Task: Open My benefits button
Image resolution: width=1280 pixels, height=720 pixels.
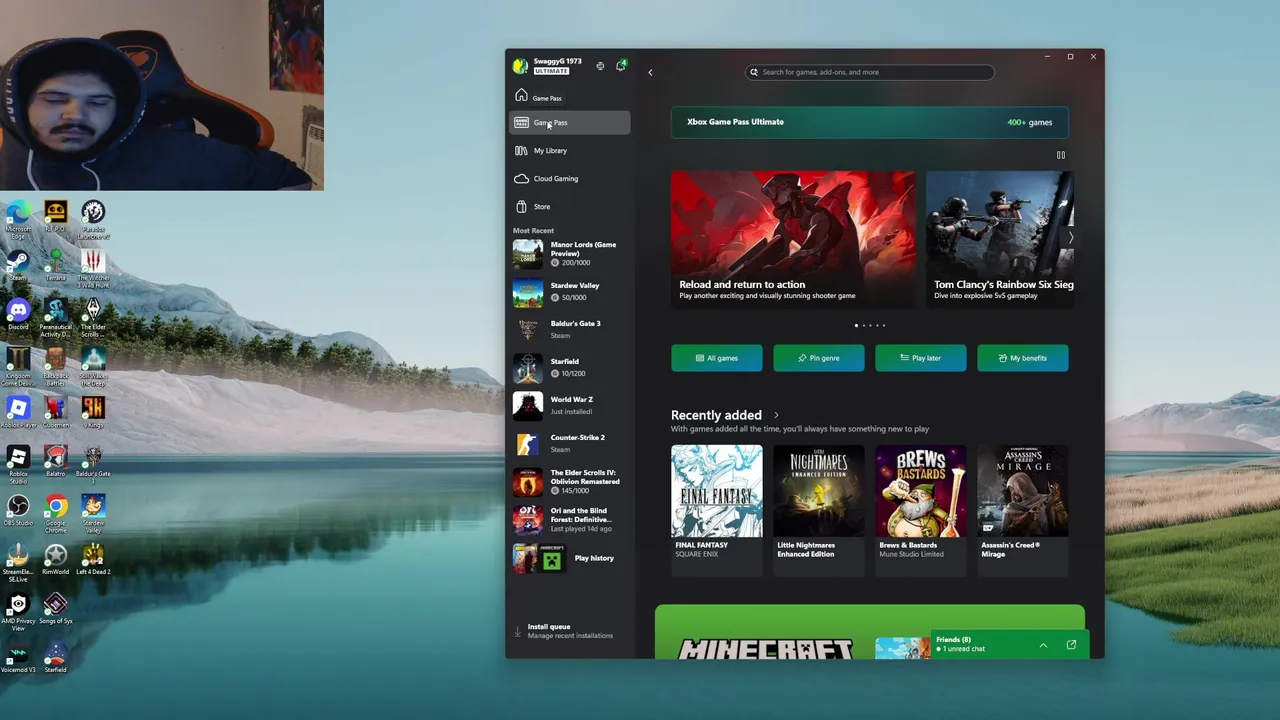Action: pos(1023,358)
